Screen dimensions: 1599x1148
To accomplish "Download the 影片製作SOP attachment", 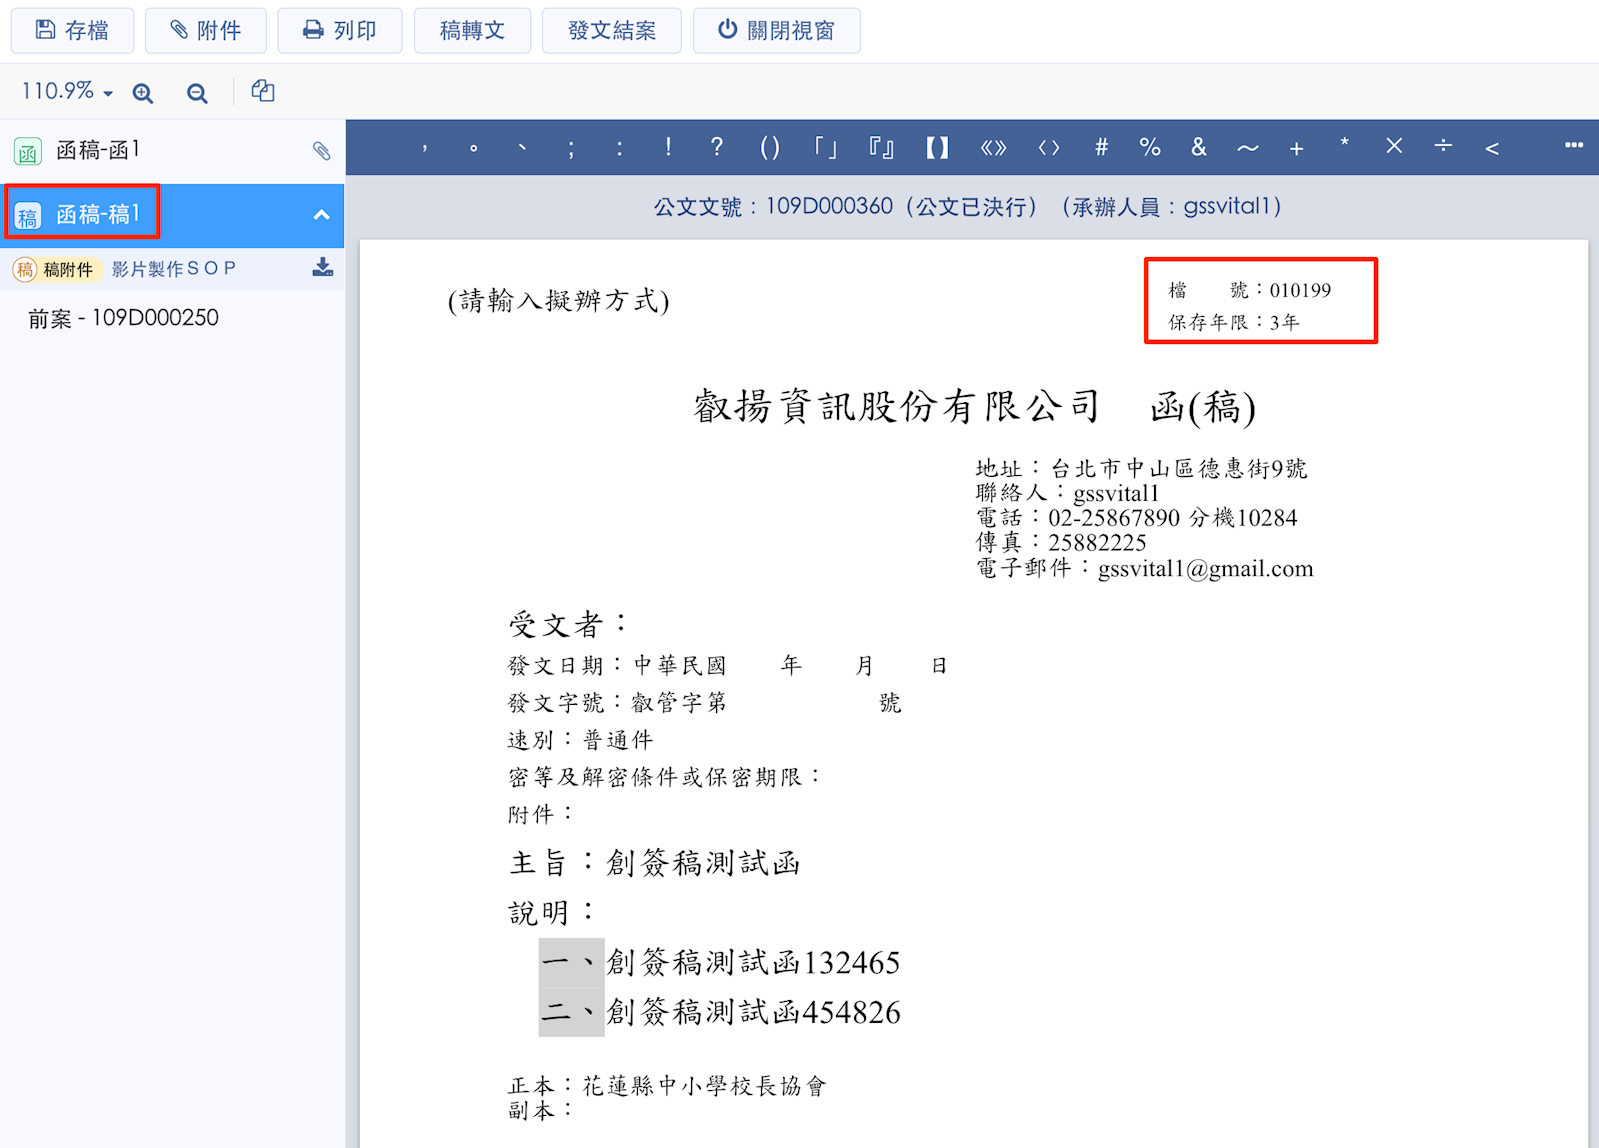I will tap(322, 268).
